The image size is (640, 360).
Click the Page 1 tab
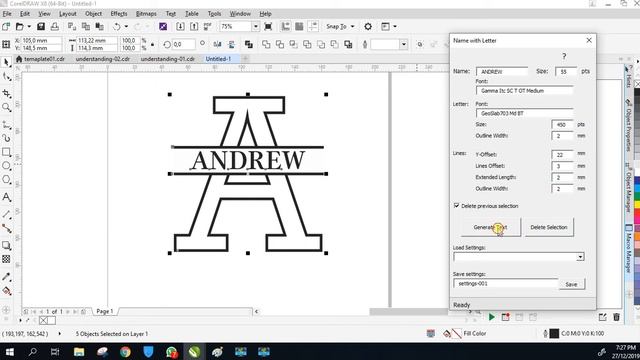pos(104,311)
